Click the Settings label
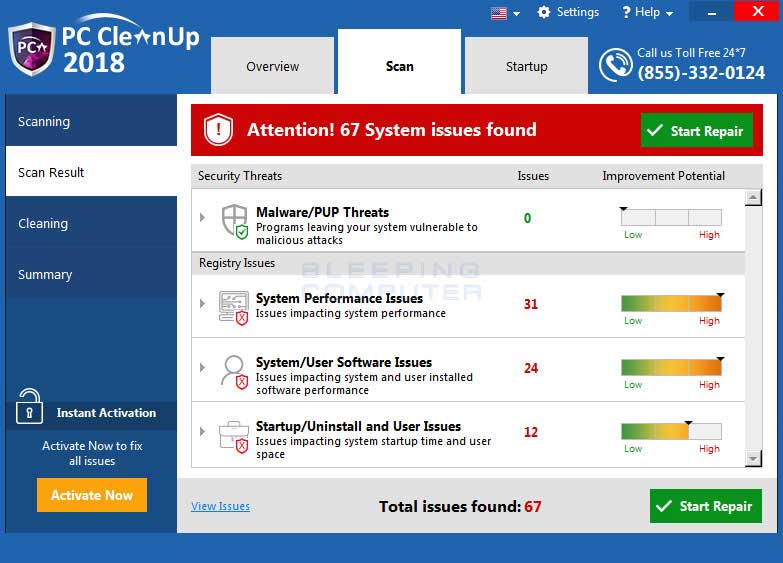Image resolution: width=783 pixels, height=563 pixels. [578, 12]
